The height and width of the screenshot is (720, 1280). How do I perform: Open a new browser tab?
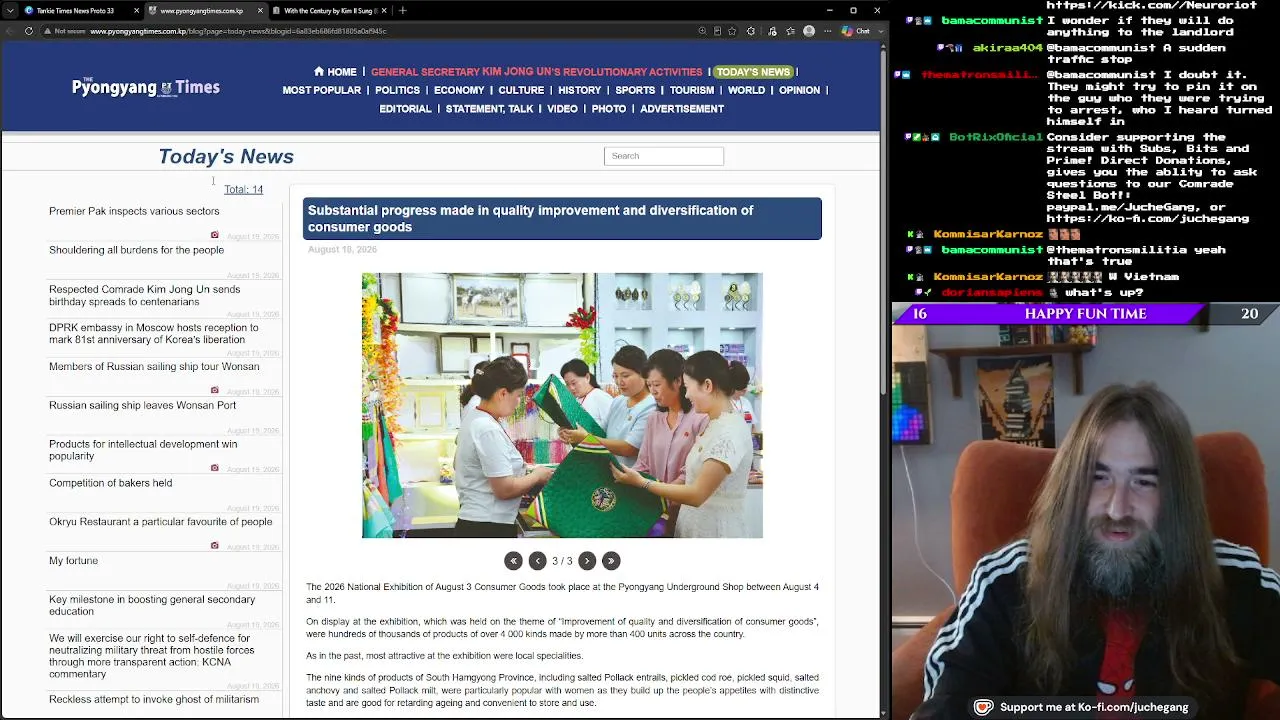tap(402, 11)
